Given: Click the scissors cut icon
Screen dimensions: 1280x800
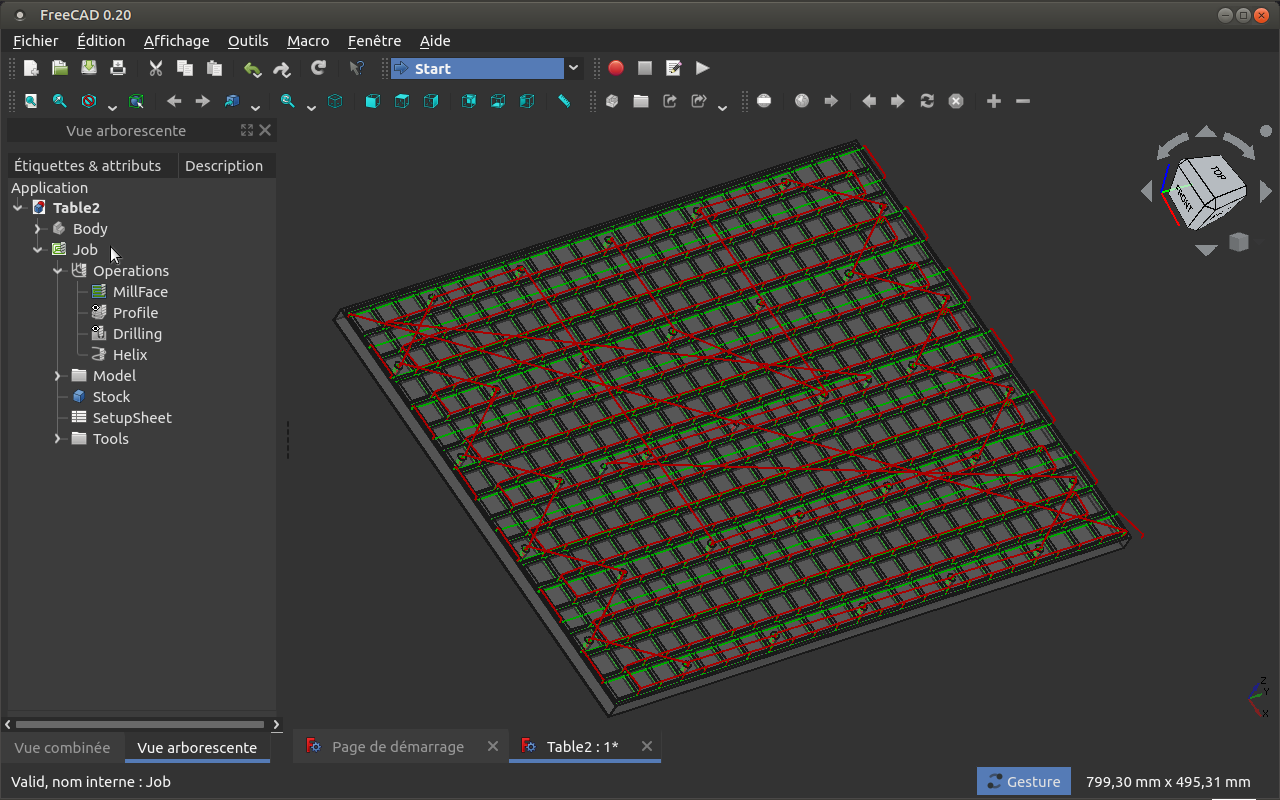Looking at the screenshot, I should tap(156, 68).
